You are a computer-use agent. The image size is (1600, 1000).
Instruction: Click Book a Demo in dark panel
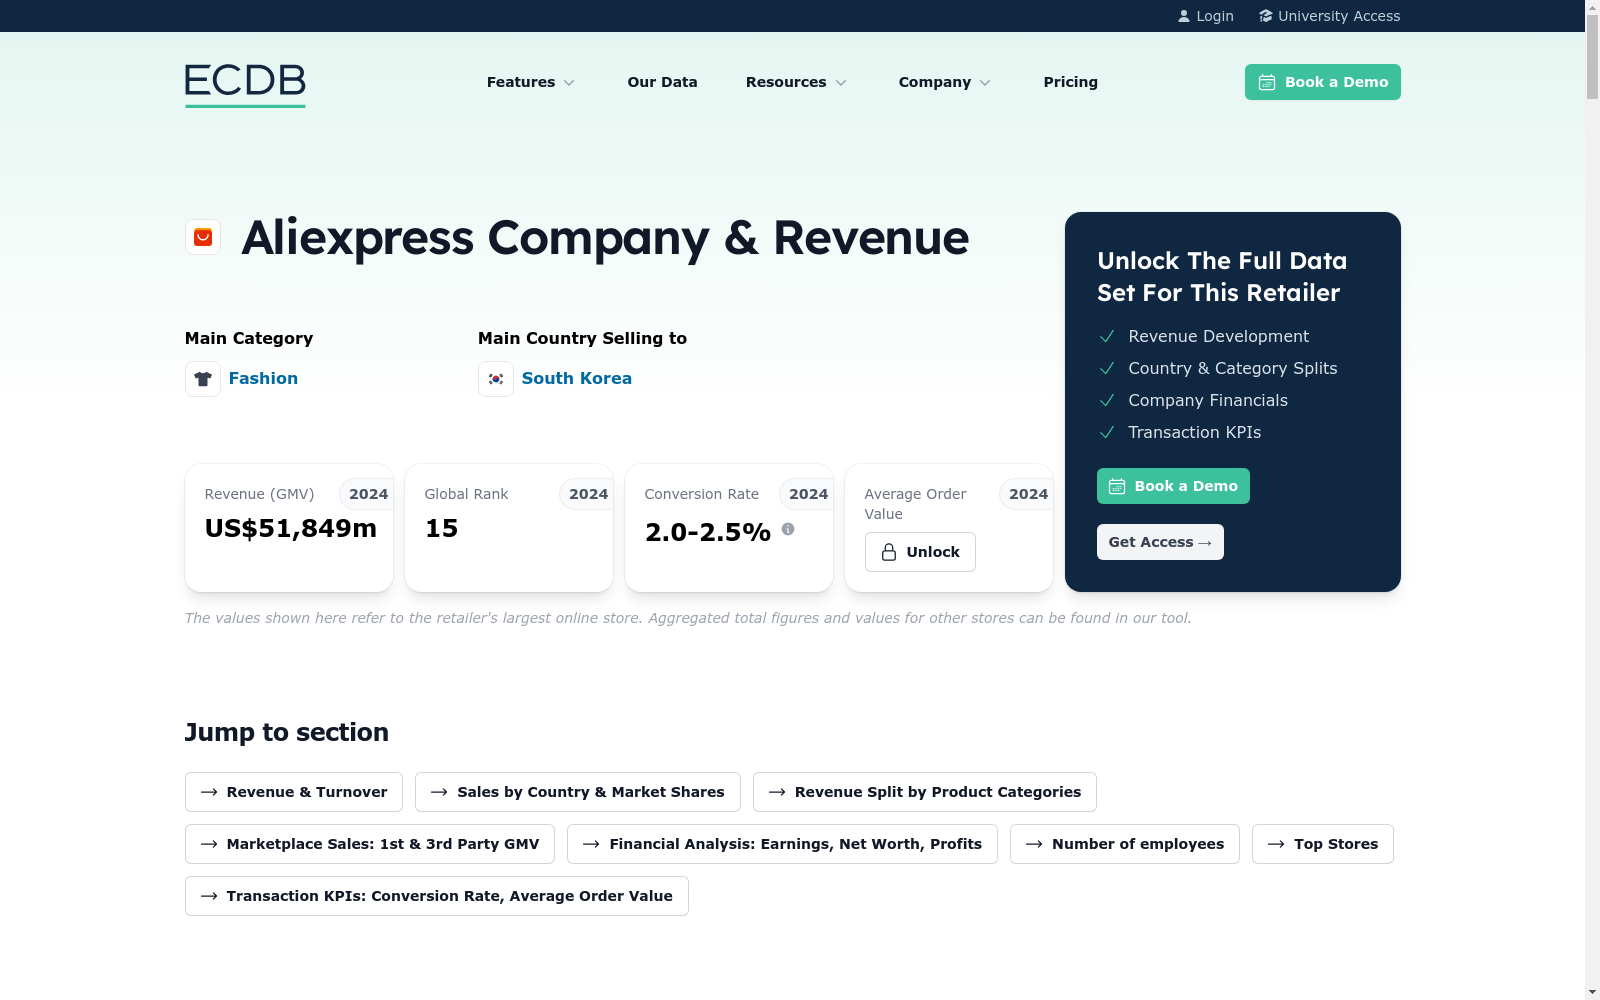pos(1173,486)
